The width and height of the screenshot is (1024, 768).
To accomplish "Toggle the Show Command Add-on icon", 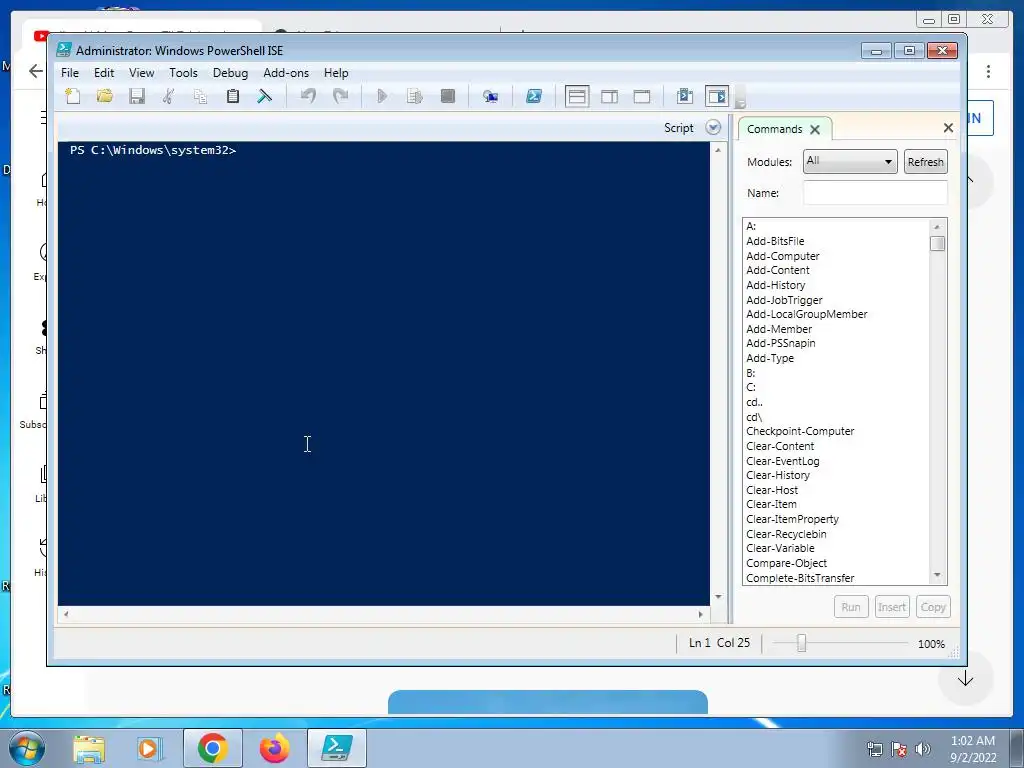I will (x=716, y=97).
